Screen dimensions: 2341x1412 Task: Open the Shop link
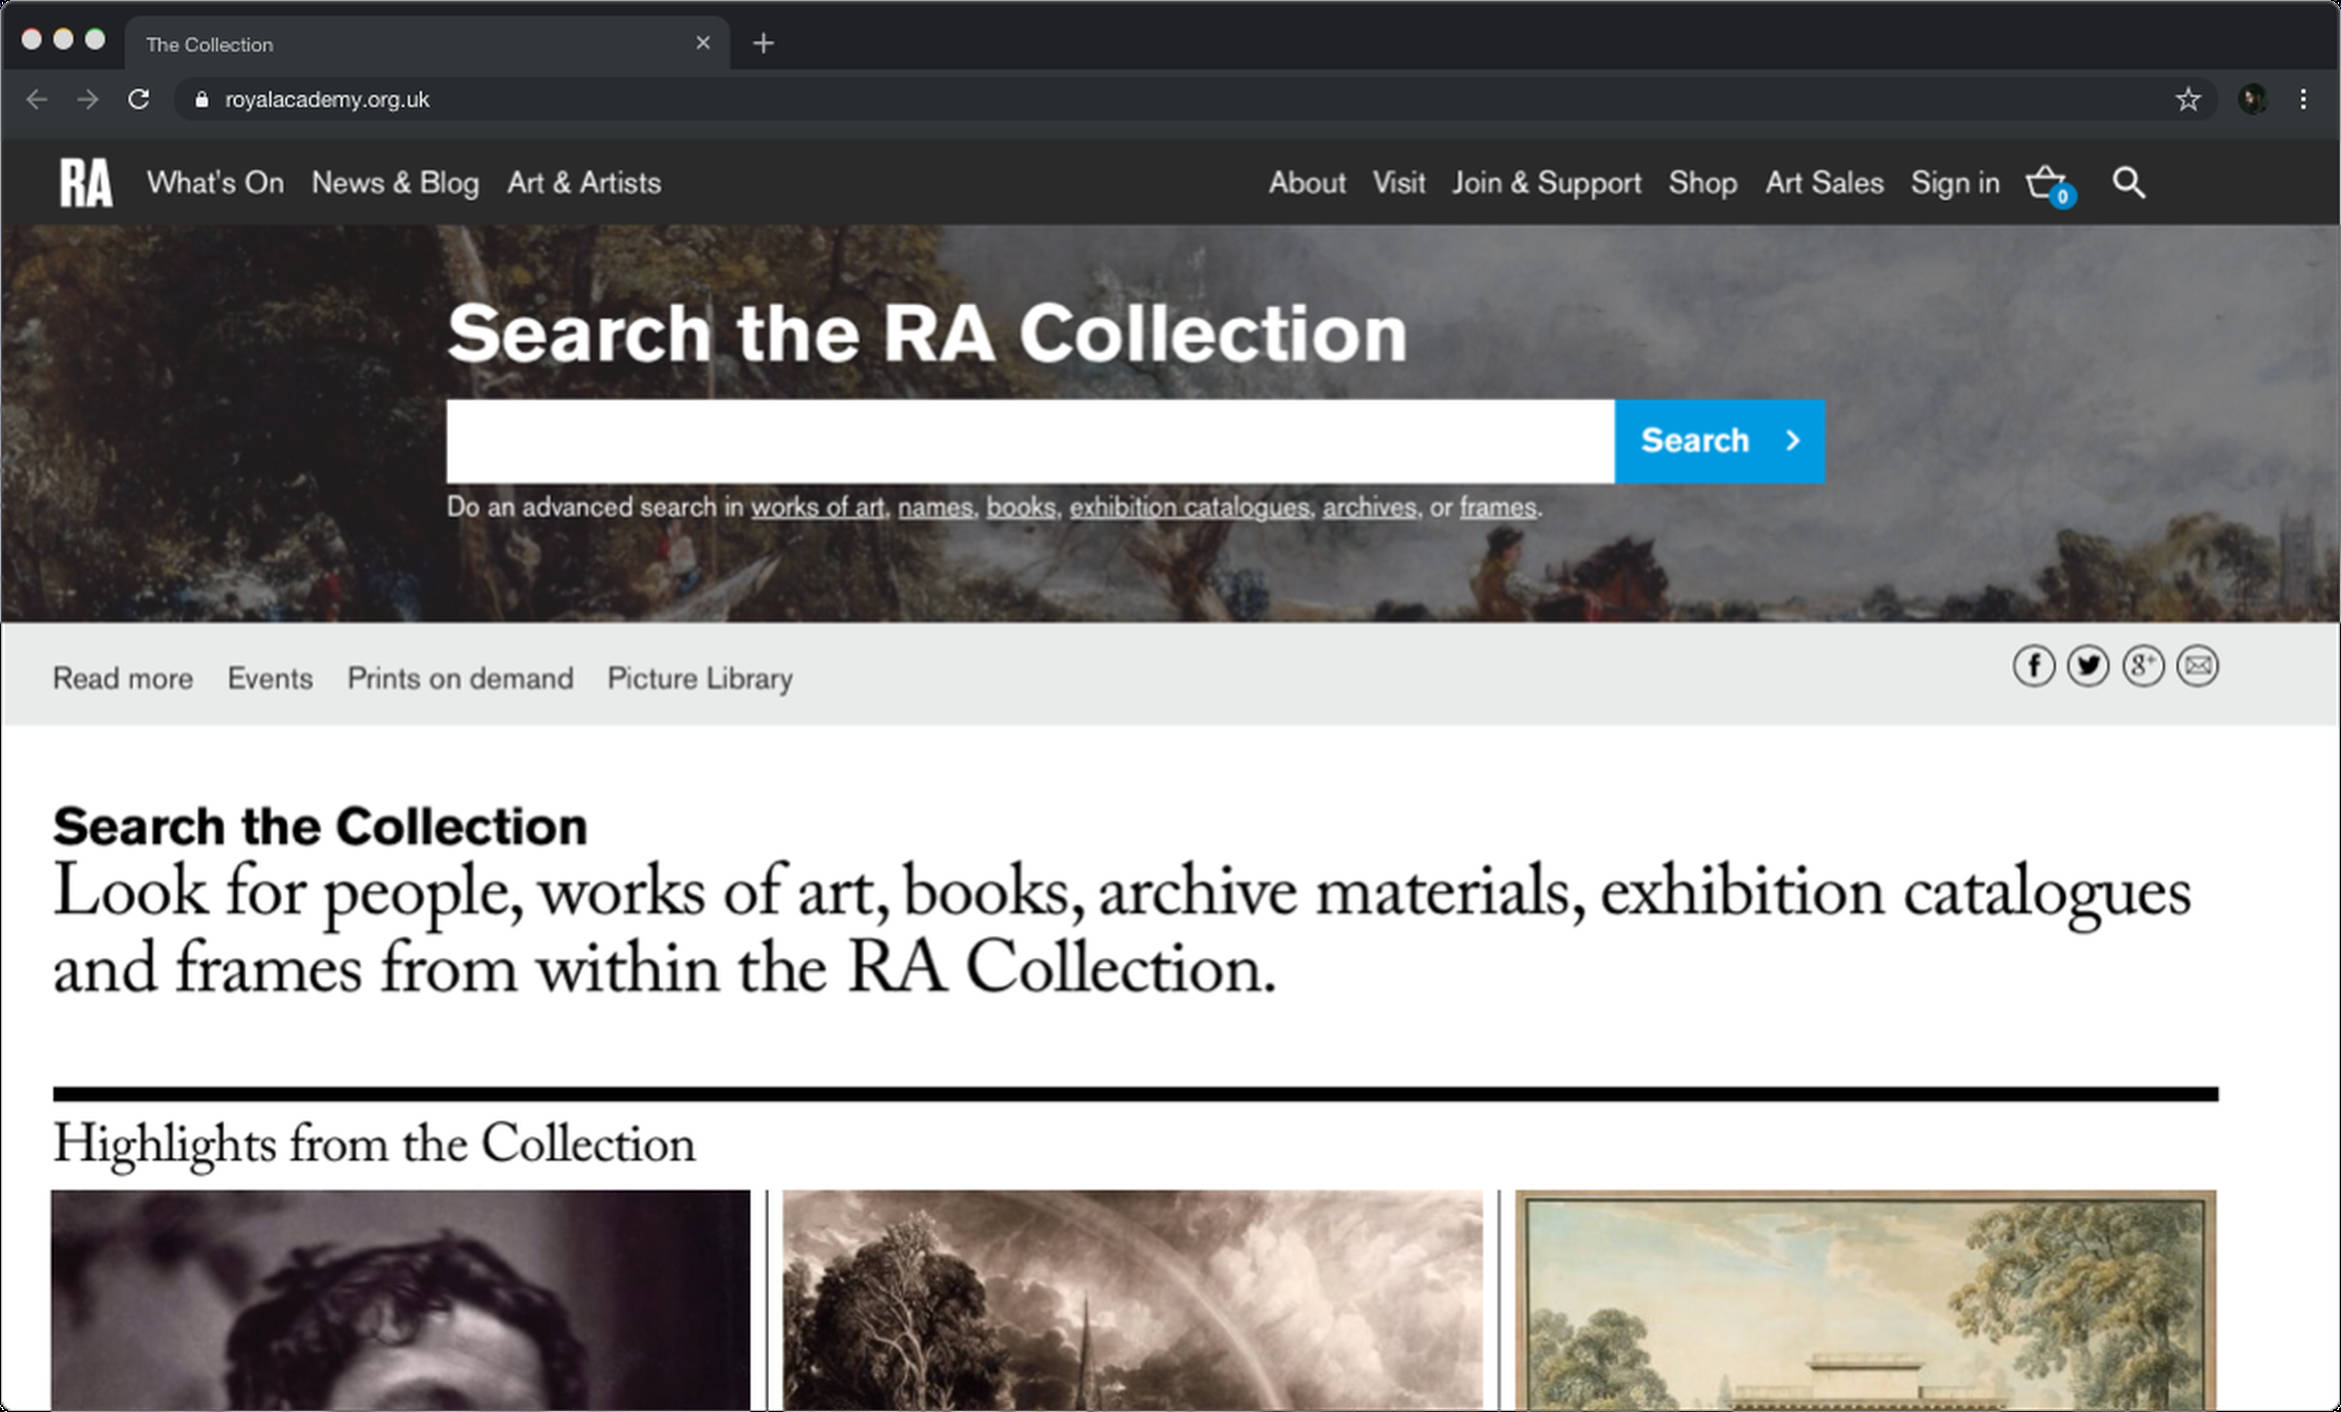point(1702,183)
